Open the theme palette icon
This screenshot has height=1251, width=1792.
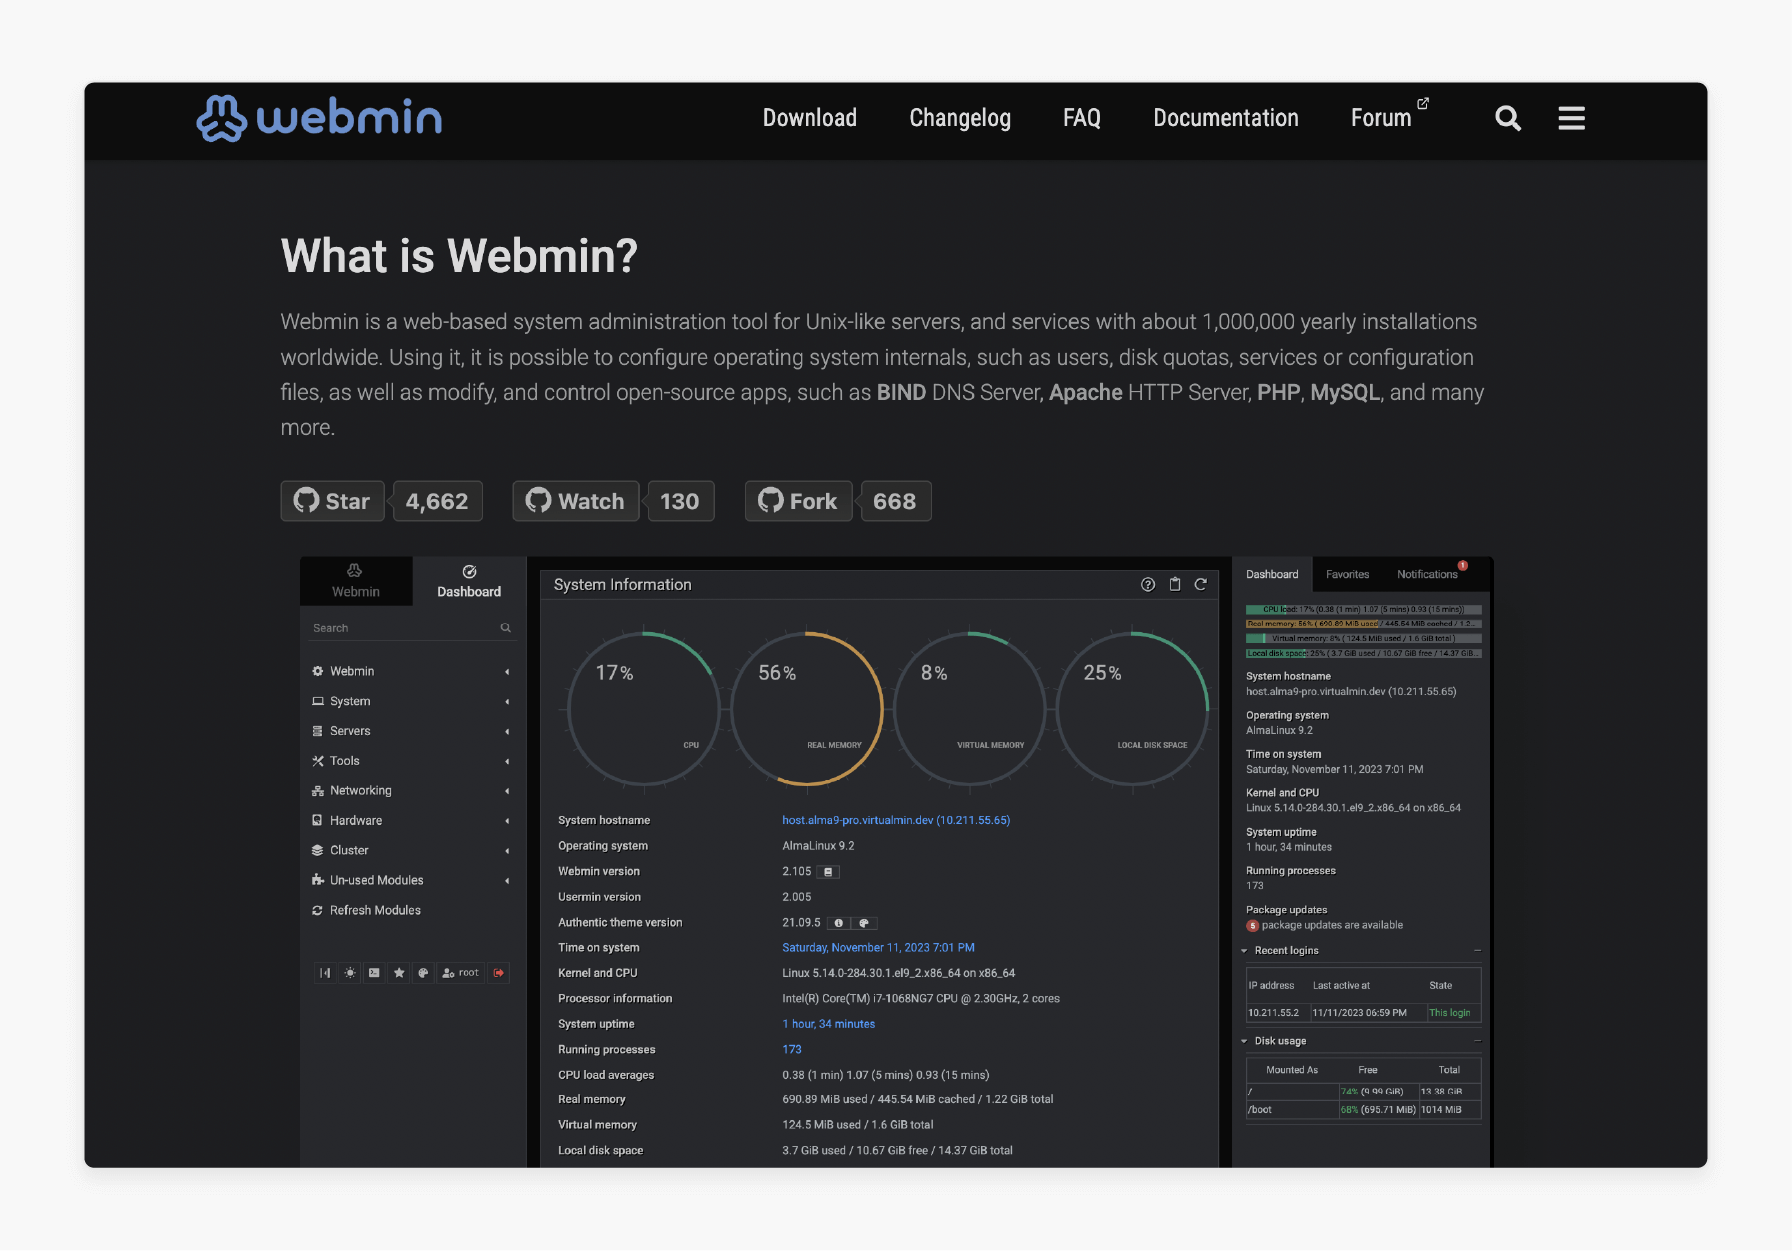click(x=423, y=973)
